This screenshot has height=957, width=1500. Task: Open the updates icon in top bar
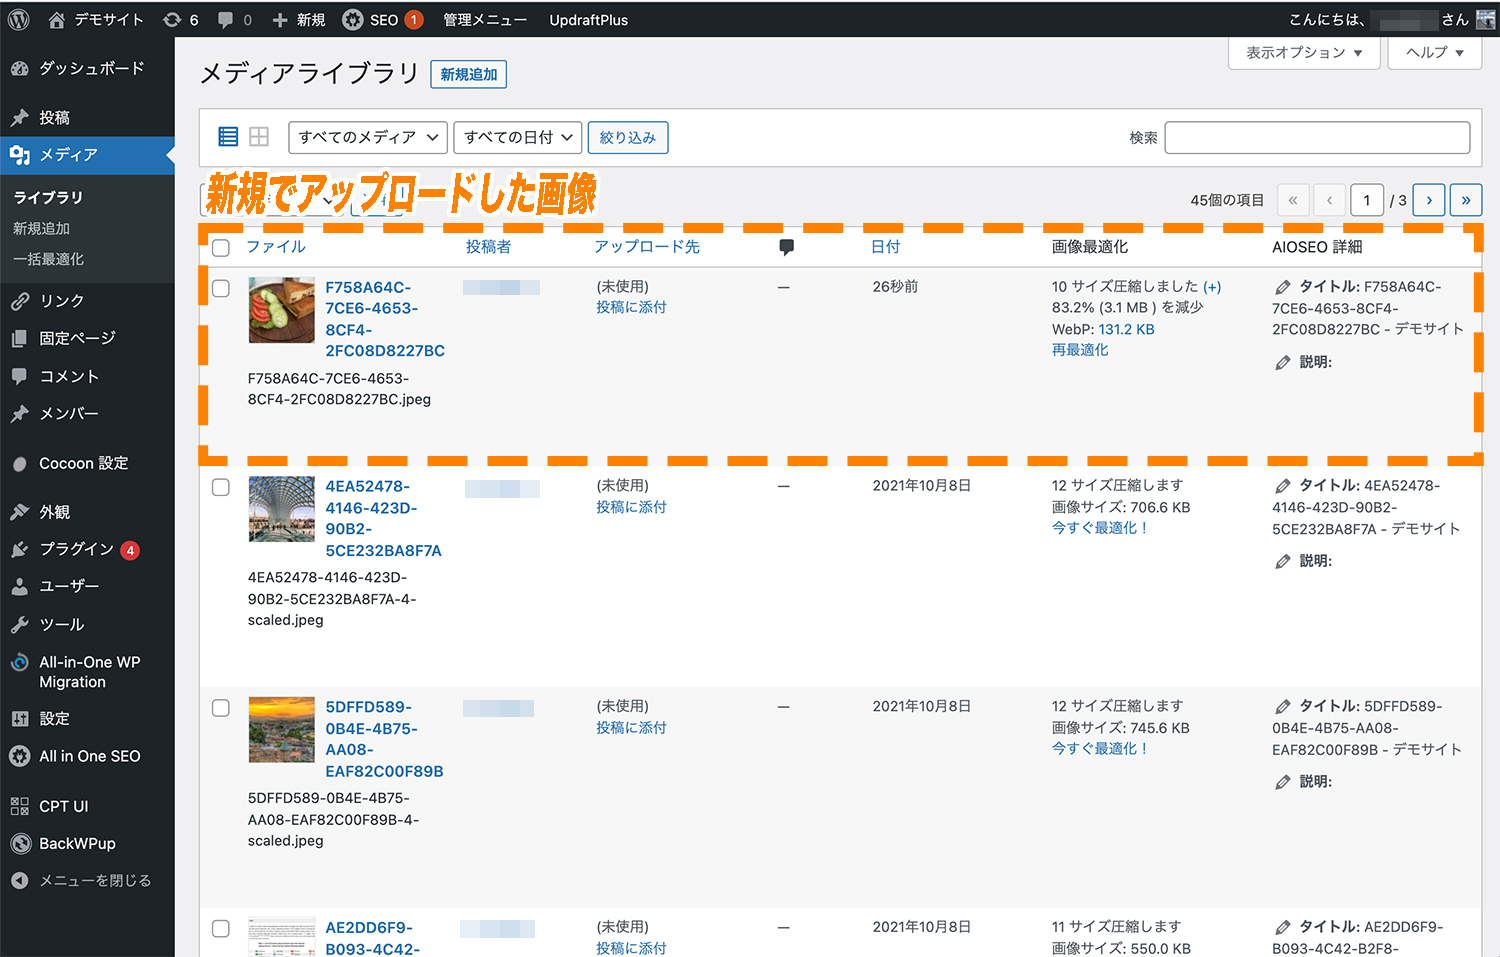[x=172, y=19]
